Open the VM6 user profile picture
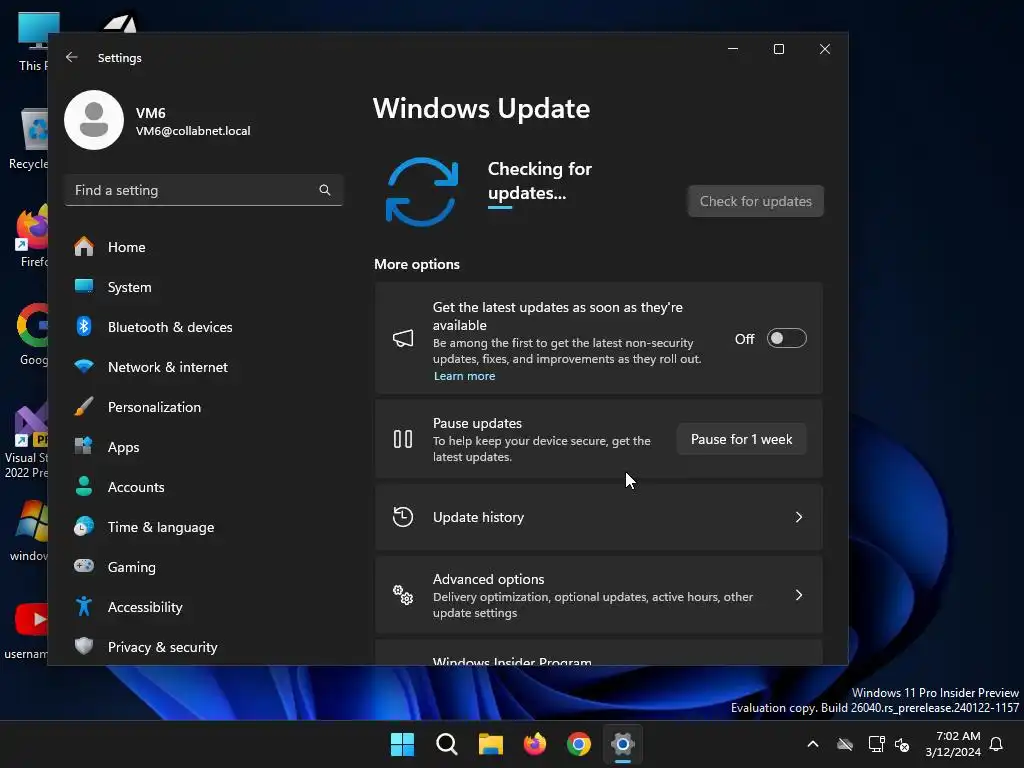This screenshot has height=768, width=1024. [94, 120]
